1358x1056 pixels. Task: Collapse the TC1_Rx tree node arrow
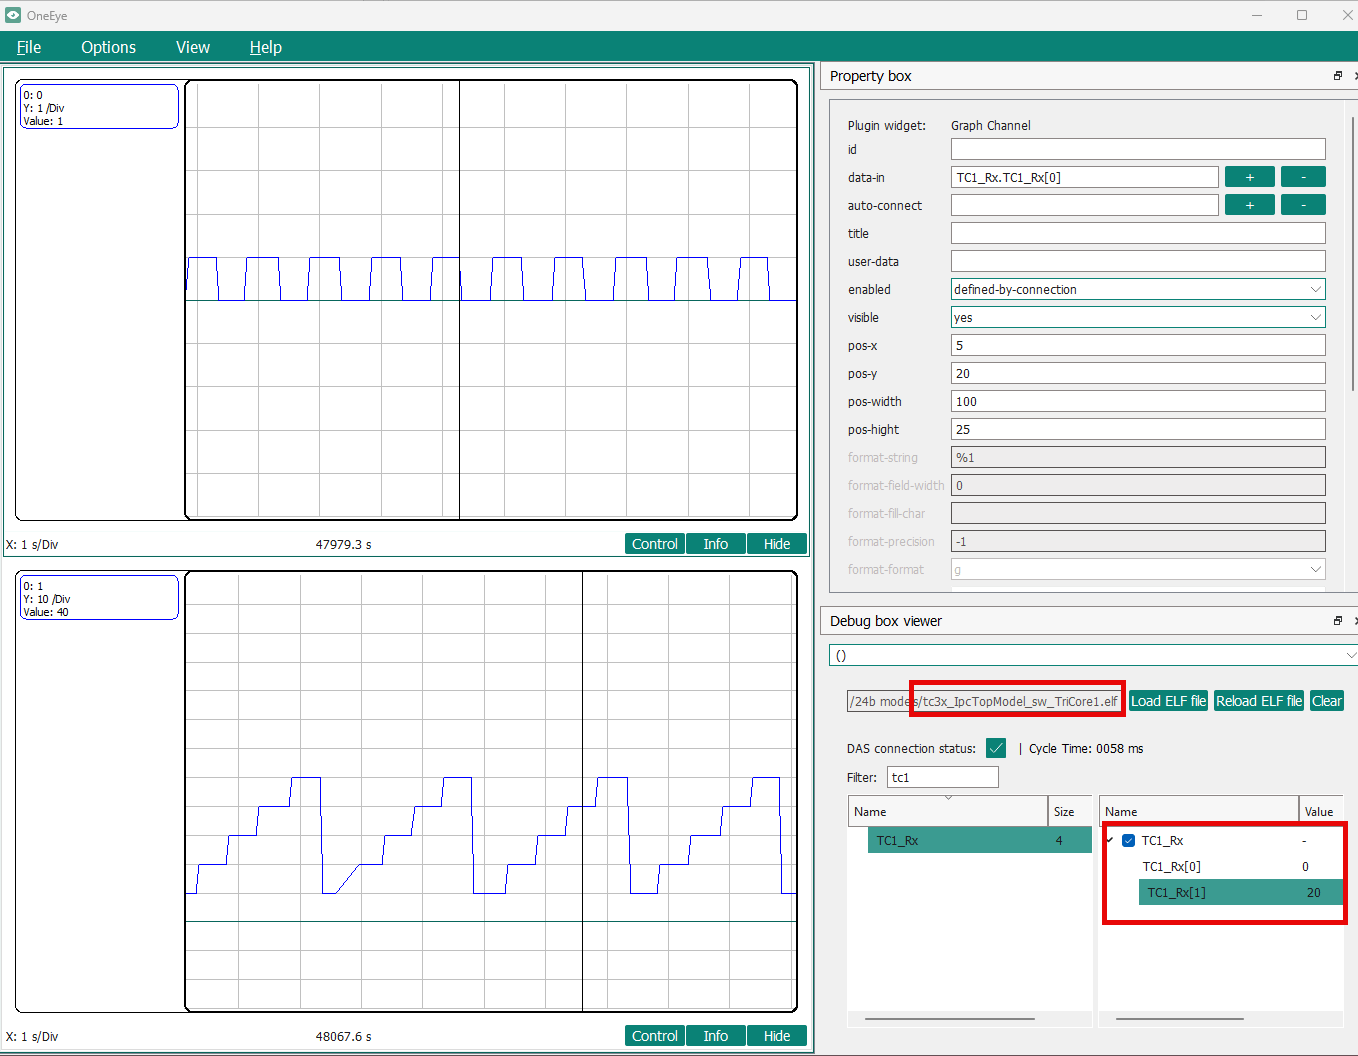click(x=1110, y=840)
